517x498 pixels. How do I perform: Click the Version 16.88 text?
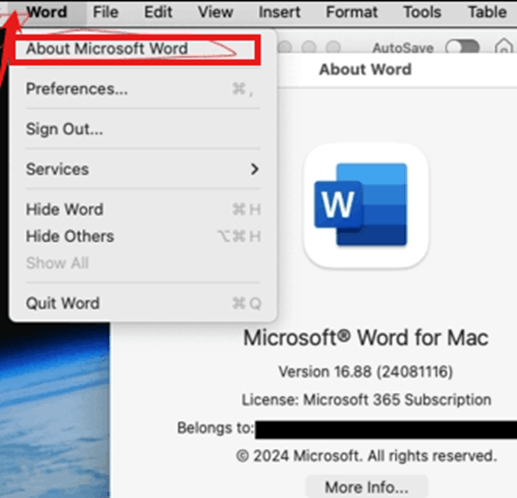(x=366, y=372)
